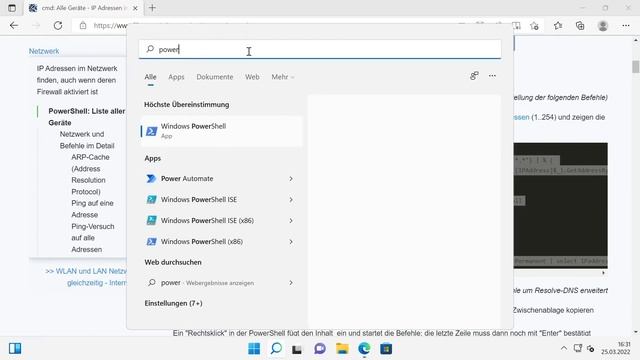Select the cmd: Alle Geräte browser tab
This screenshot has height=360, width=640.
[82, 8]
